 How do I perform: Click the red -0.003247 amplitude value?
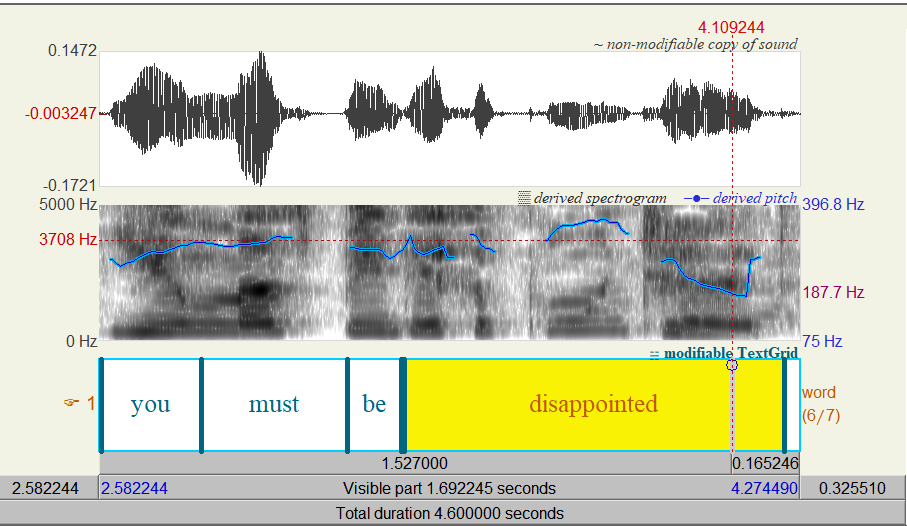60,113
